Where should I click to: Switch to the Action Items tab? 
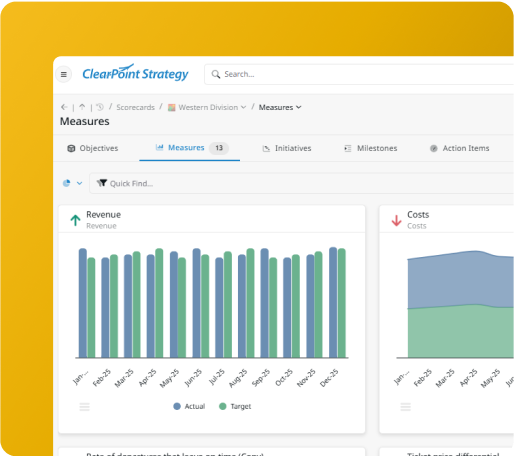tap(460, 148)
